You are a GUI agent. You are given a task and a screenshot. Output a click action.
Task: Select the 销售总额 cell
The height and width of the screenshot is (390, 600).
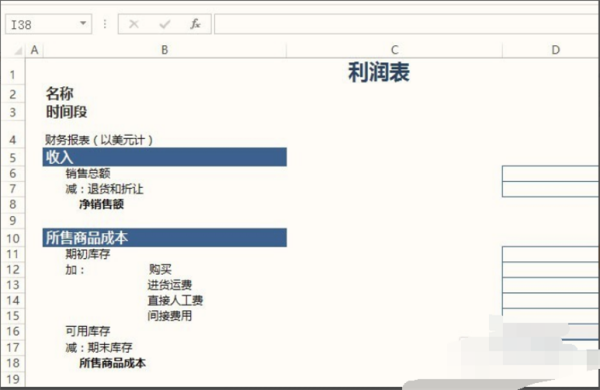click(x=88, y=173)
